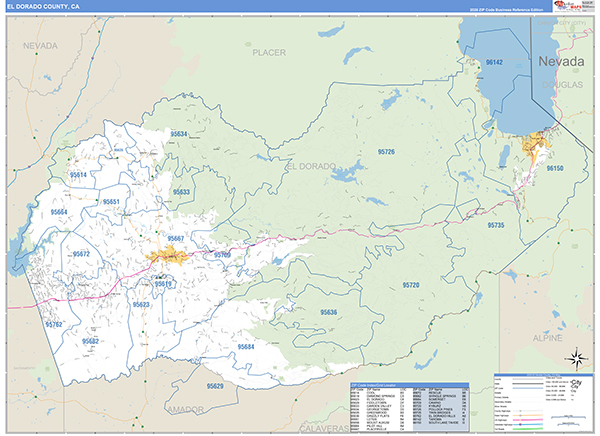Select ZIP code label 95634
600x436 pixels.
(179, 134)
